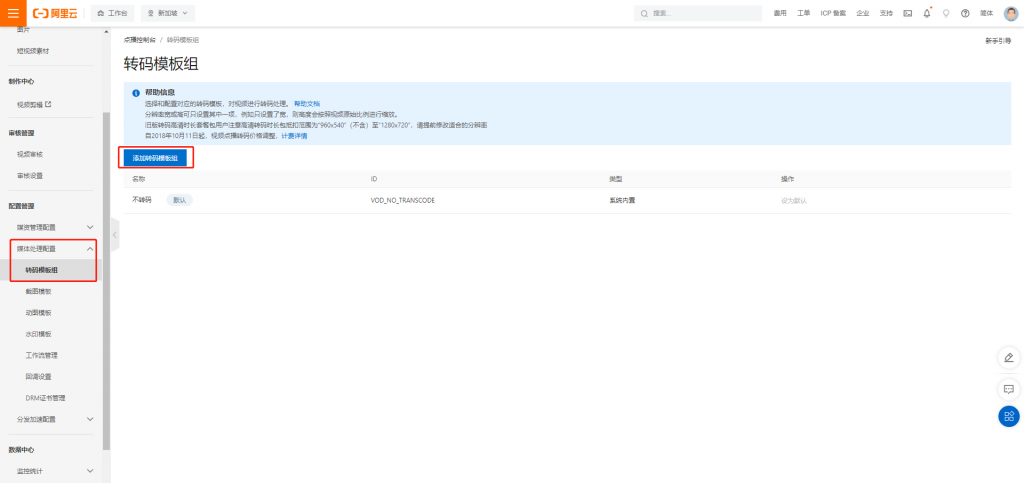
Task: Expand the 新加坡 region dropdown
Action: 167,13
